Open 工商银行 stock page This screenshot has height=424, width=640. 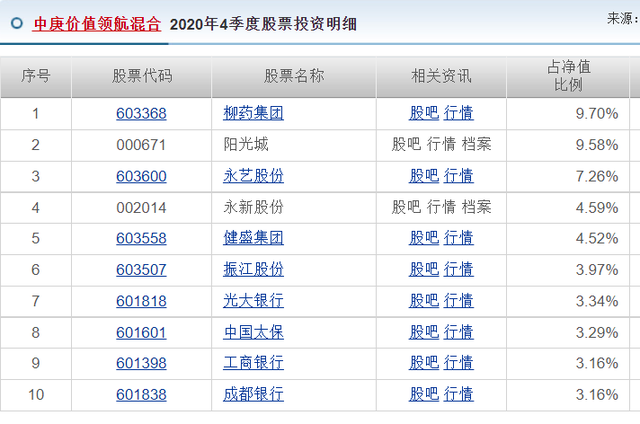(253, 363)
